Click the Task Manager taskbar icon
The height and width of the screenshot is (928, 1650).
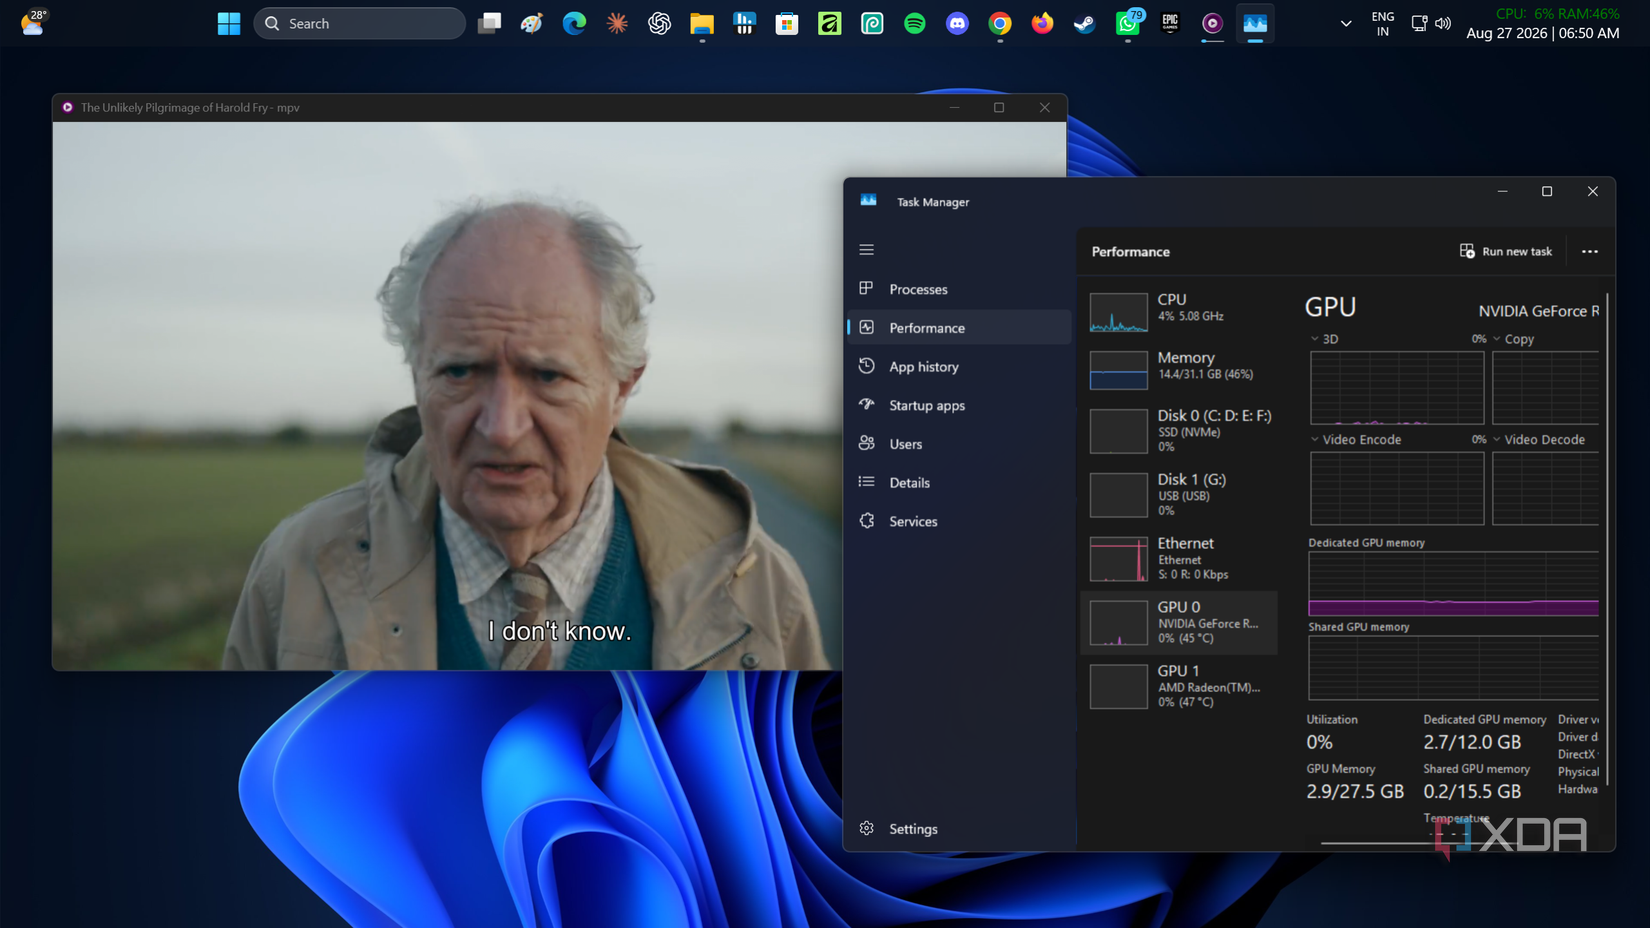coord(1255,23)
